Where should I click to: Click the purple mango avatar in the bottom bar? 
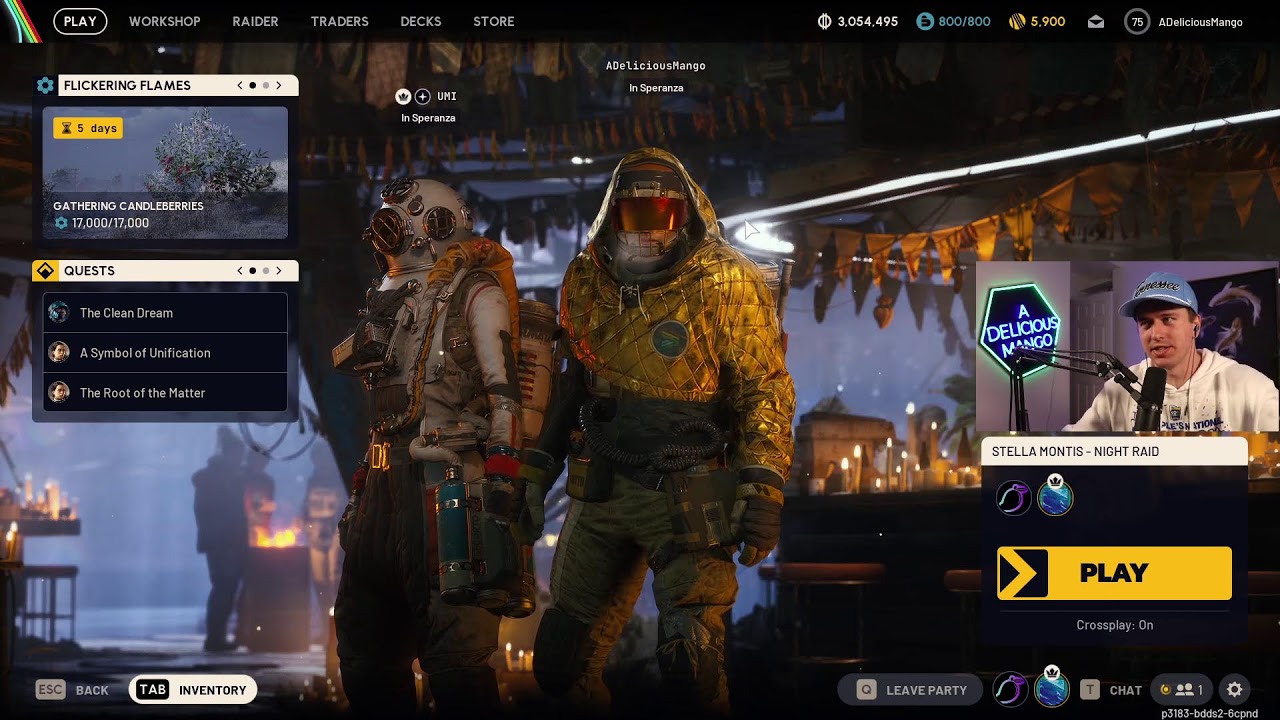1010,689
